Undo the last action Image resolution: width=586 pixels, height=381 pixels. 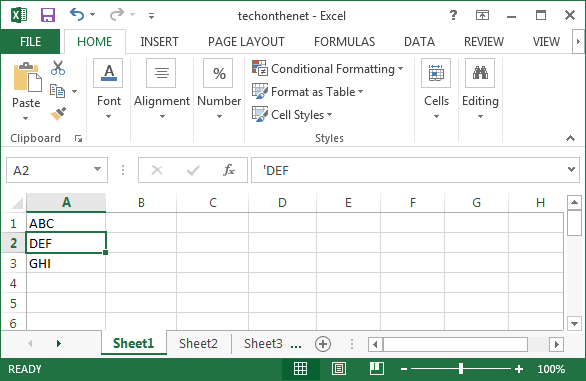(x=77, y=15)
